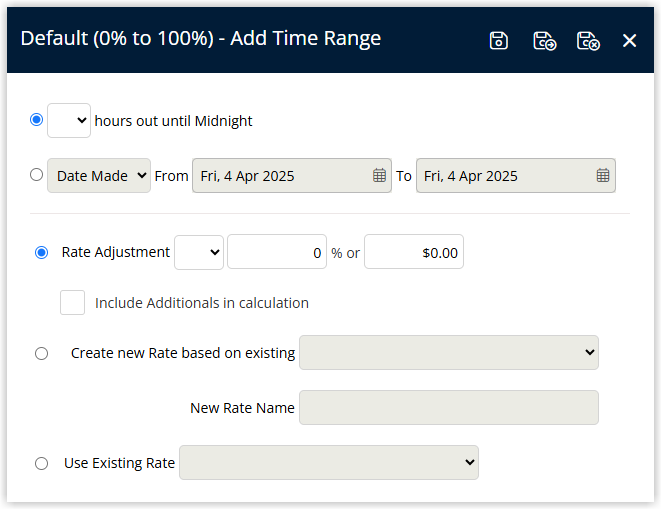Click the percent adjustment input field
662x510 pixels.
coord(277,252)
